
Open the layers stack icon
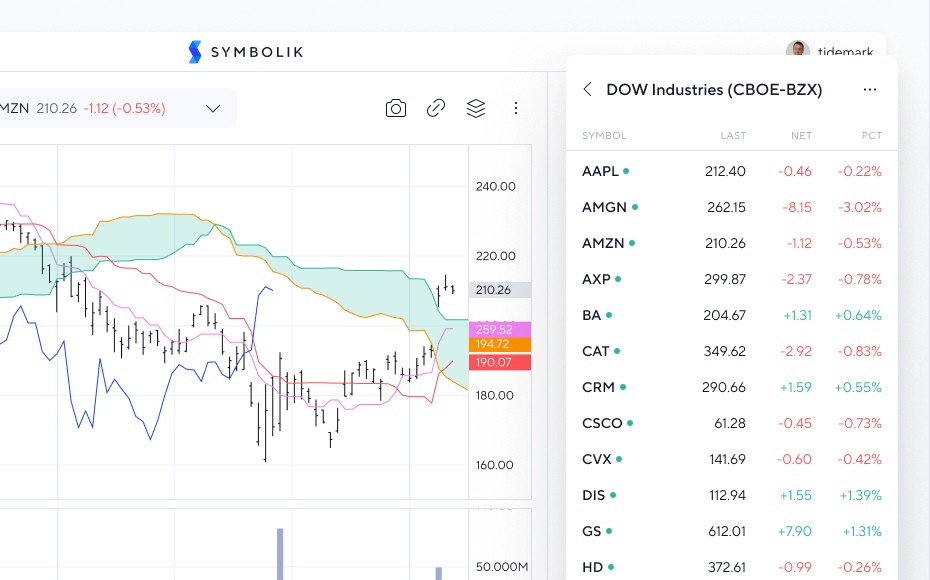pos(476,108)
